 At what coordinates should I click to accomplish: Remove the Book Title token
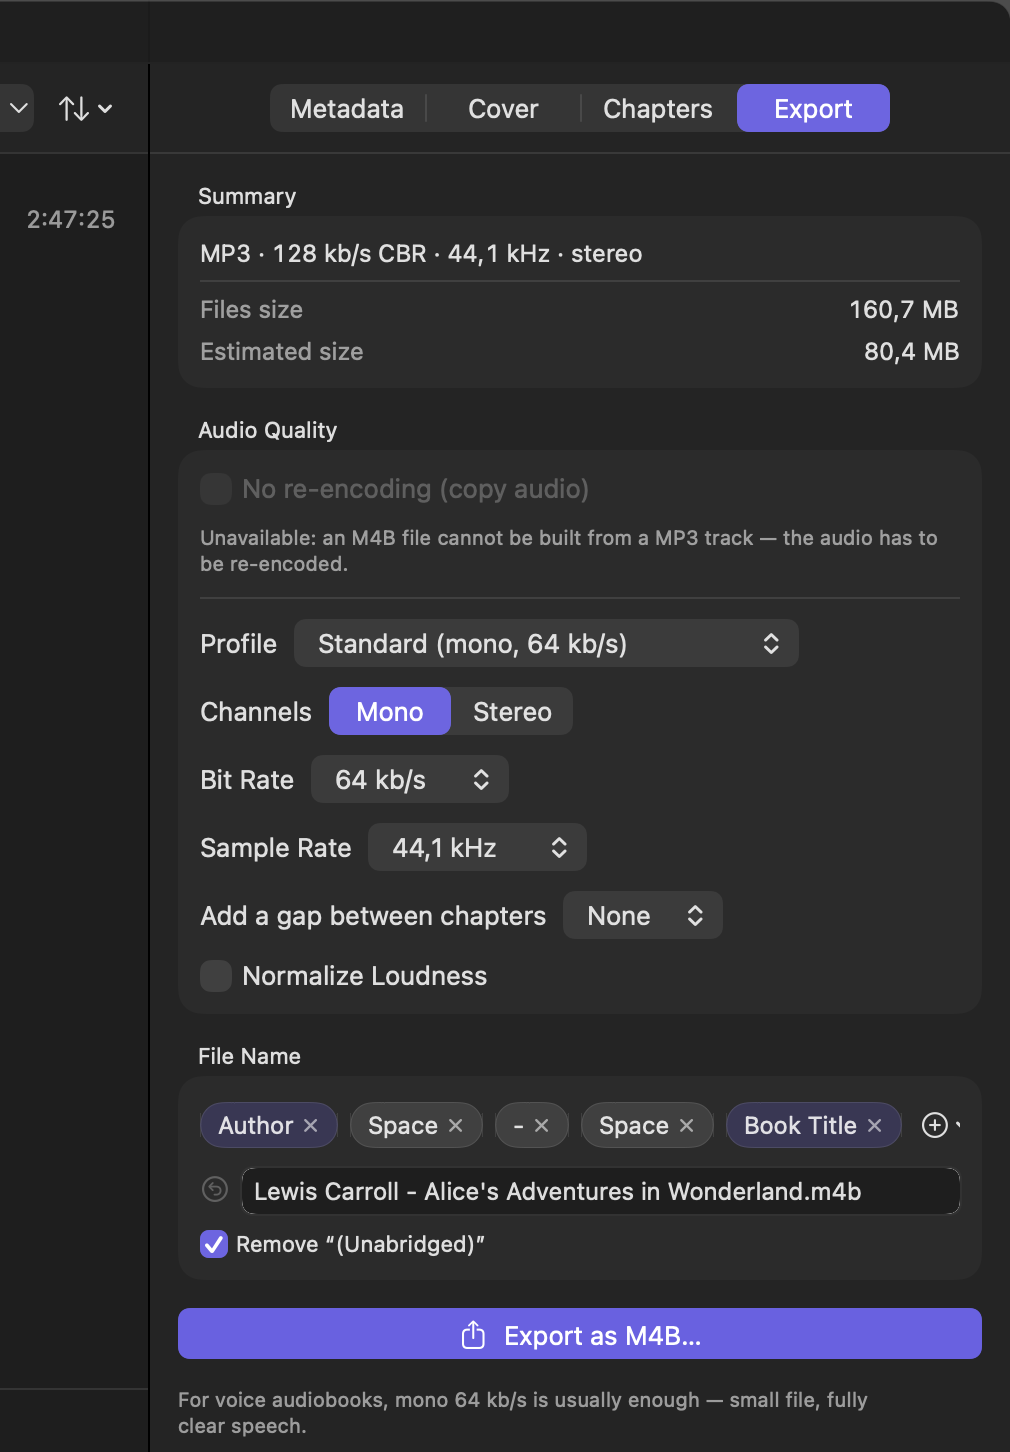coord(875,1126)
